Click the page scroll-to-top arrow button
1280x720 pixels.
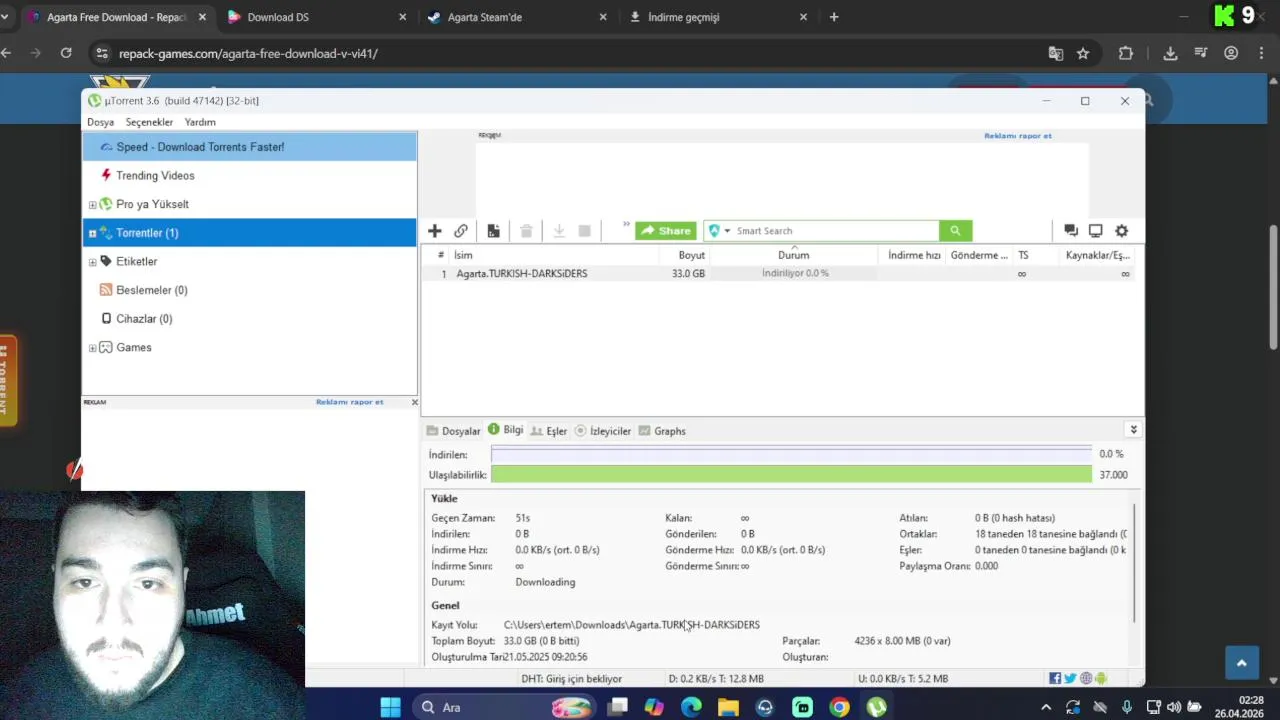pos(1241,663)
